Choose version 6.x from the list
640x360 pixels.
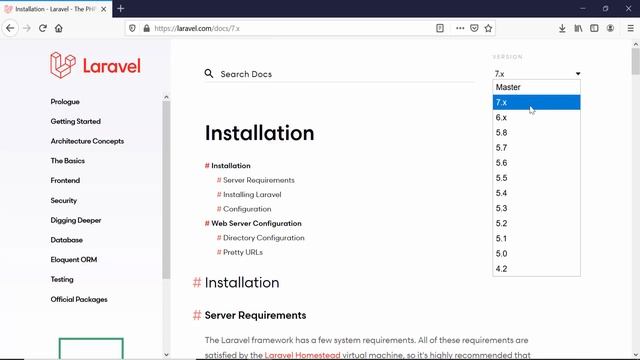pos(536,118)
